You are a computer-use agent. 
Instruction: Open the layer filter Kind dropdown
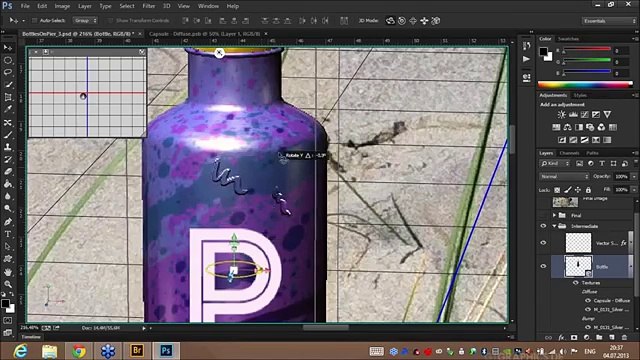(555, 164)
